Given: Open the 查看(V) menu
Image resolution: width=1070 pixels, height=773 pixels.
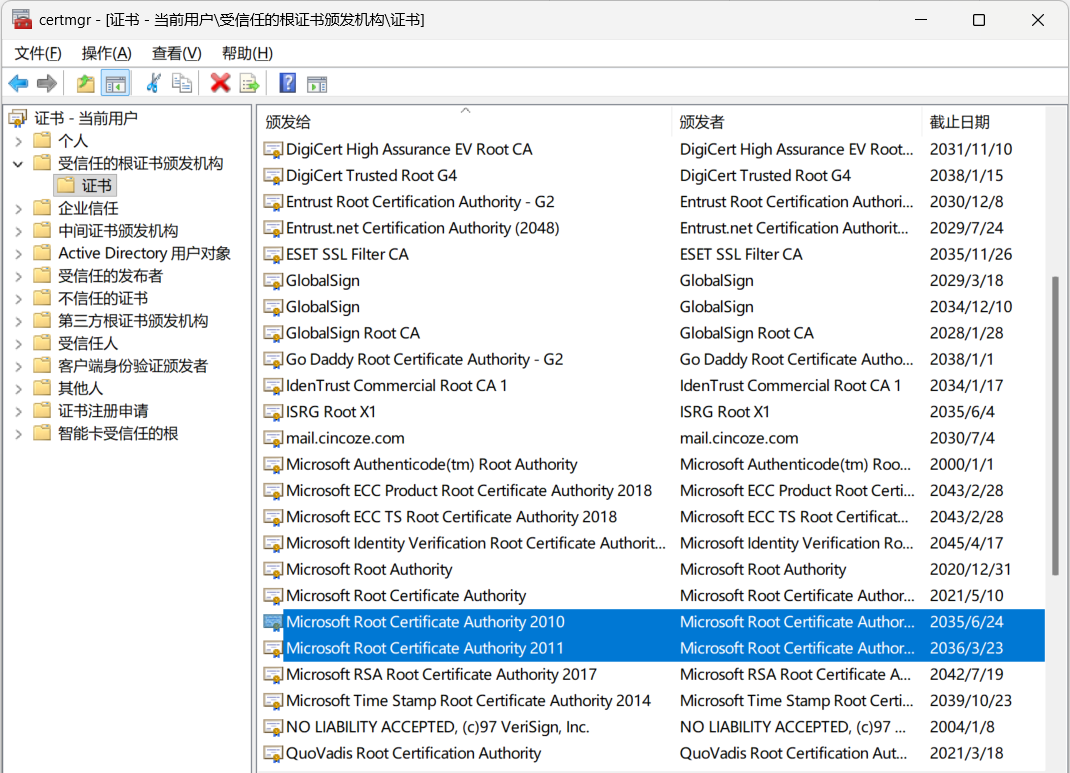Looking at the screenshot, I should point(177,53).
